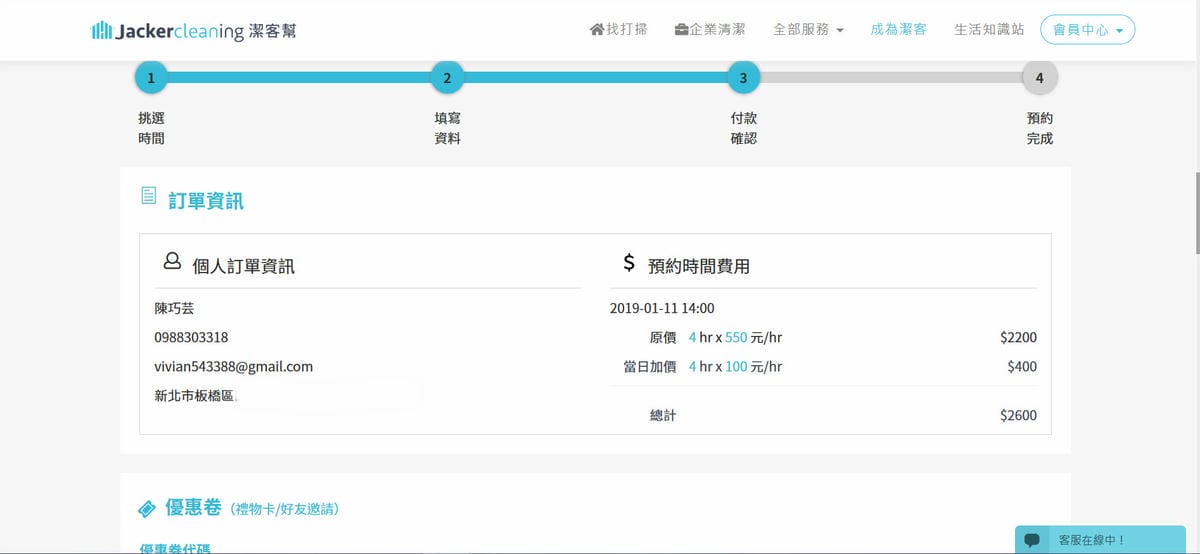
Task: Open the 會員中心 dropdown
Action: [1087, 30]
